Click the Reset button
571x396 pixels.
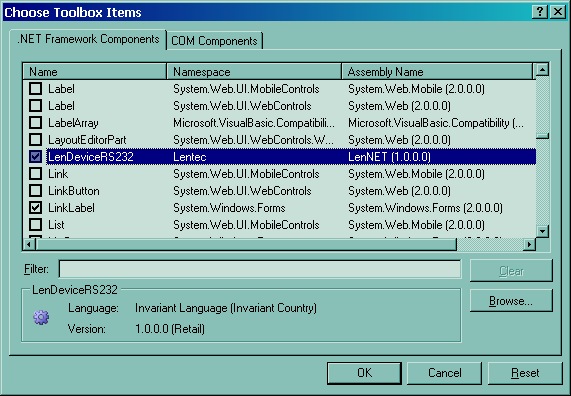click(x=525, y=373)
